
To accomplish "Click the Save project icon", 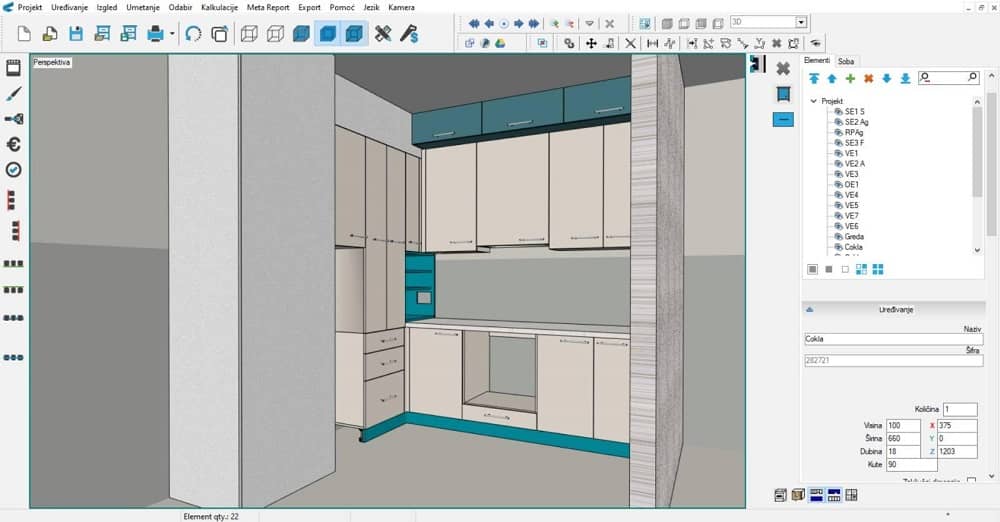I will tap(75, 34).
